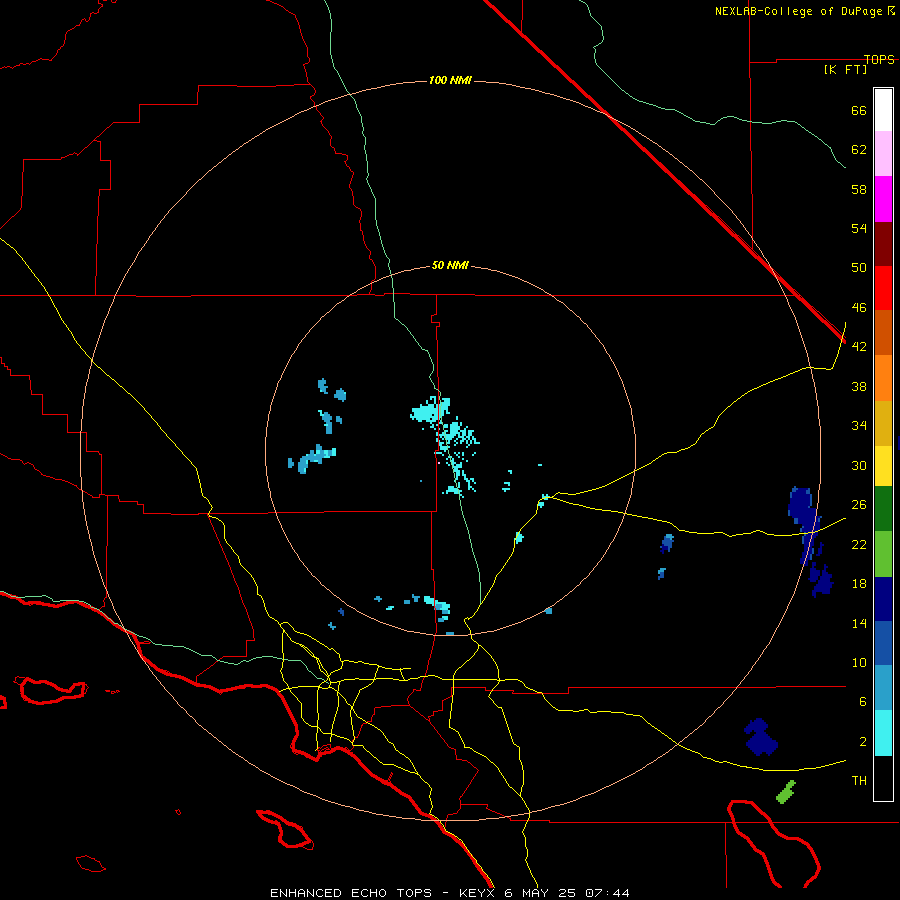Viewport: 900px width, 900px height.
Task: Click the legend value "18"
Action: 859,584
